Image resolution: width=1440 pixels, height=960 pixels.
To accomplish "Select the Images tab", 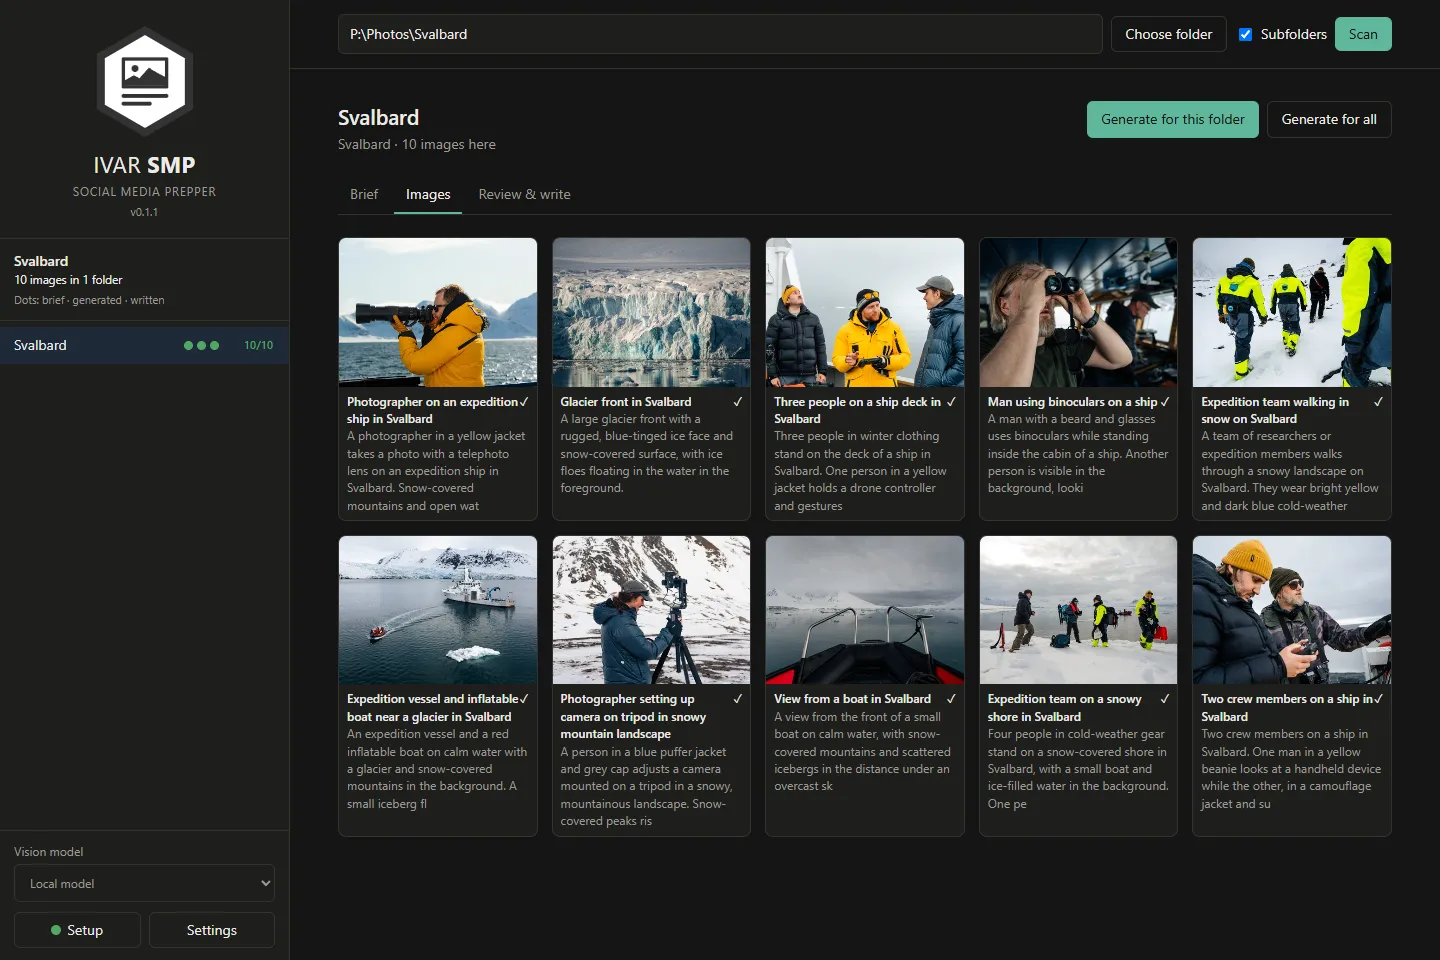I will (x=428, y=194).
